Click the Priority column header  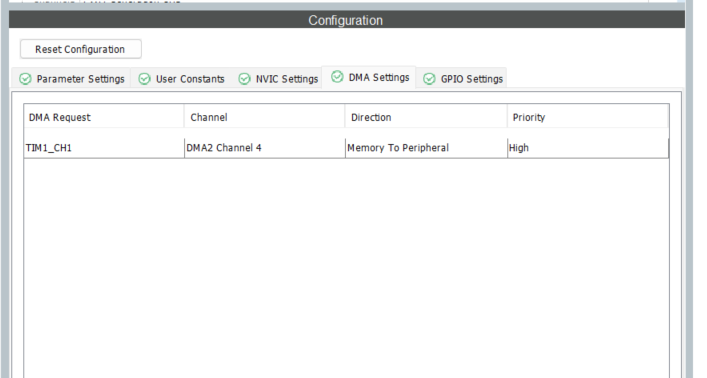pyautogui.click(x=588, y=117)
